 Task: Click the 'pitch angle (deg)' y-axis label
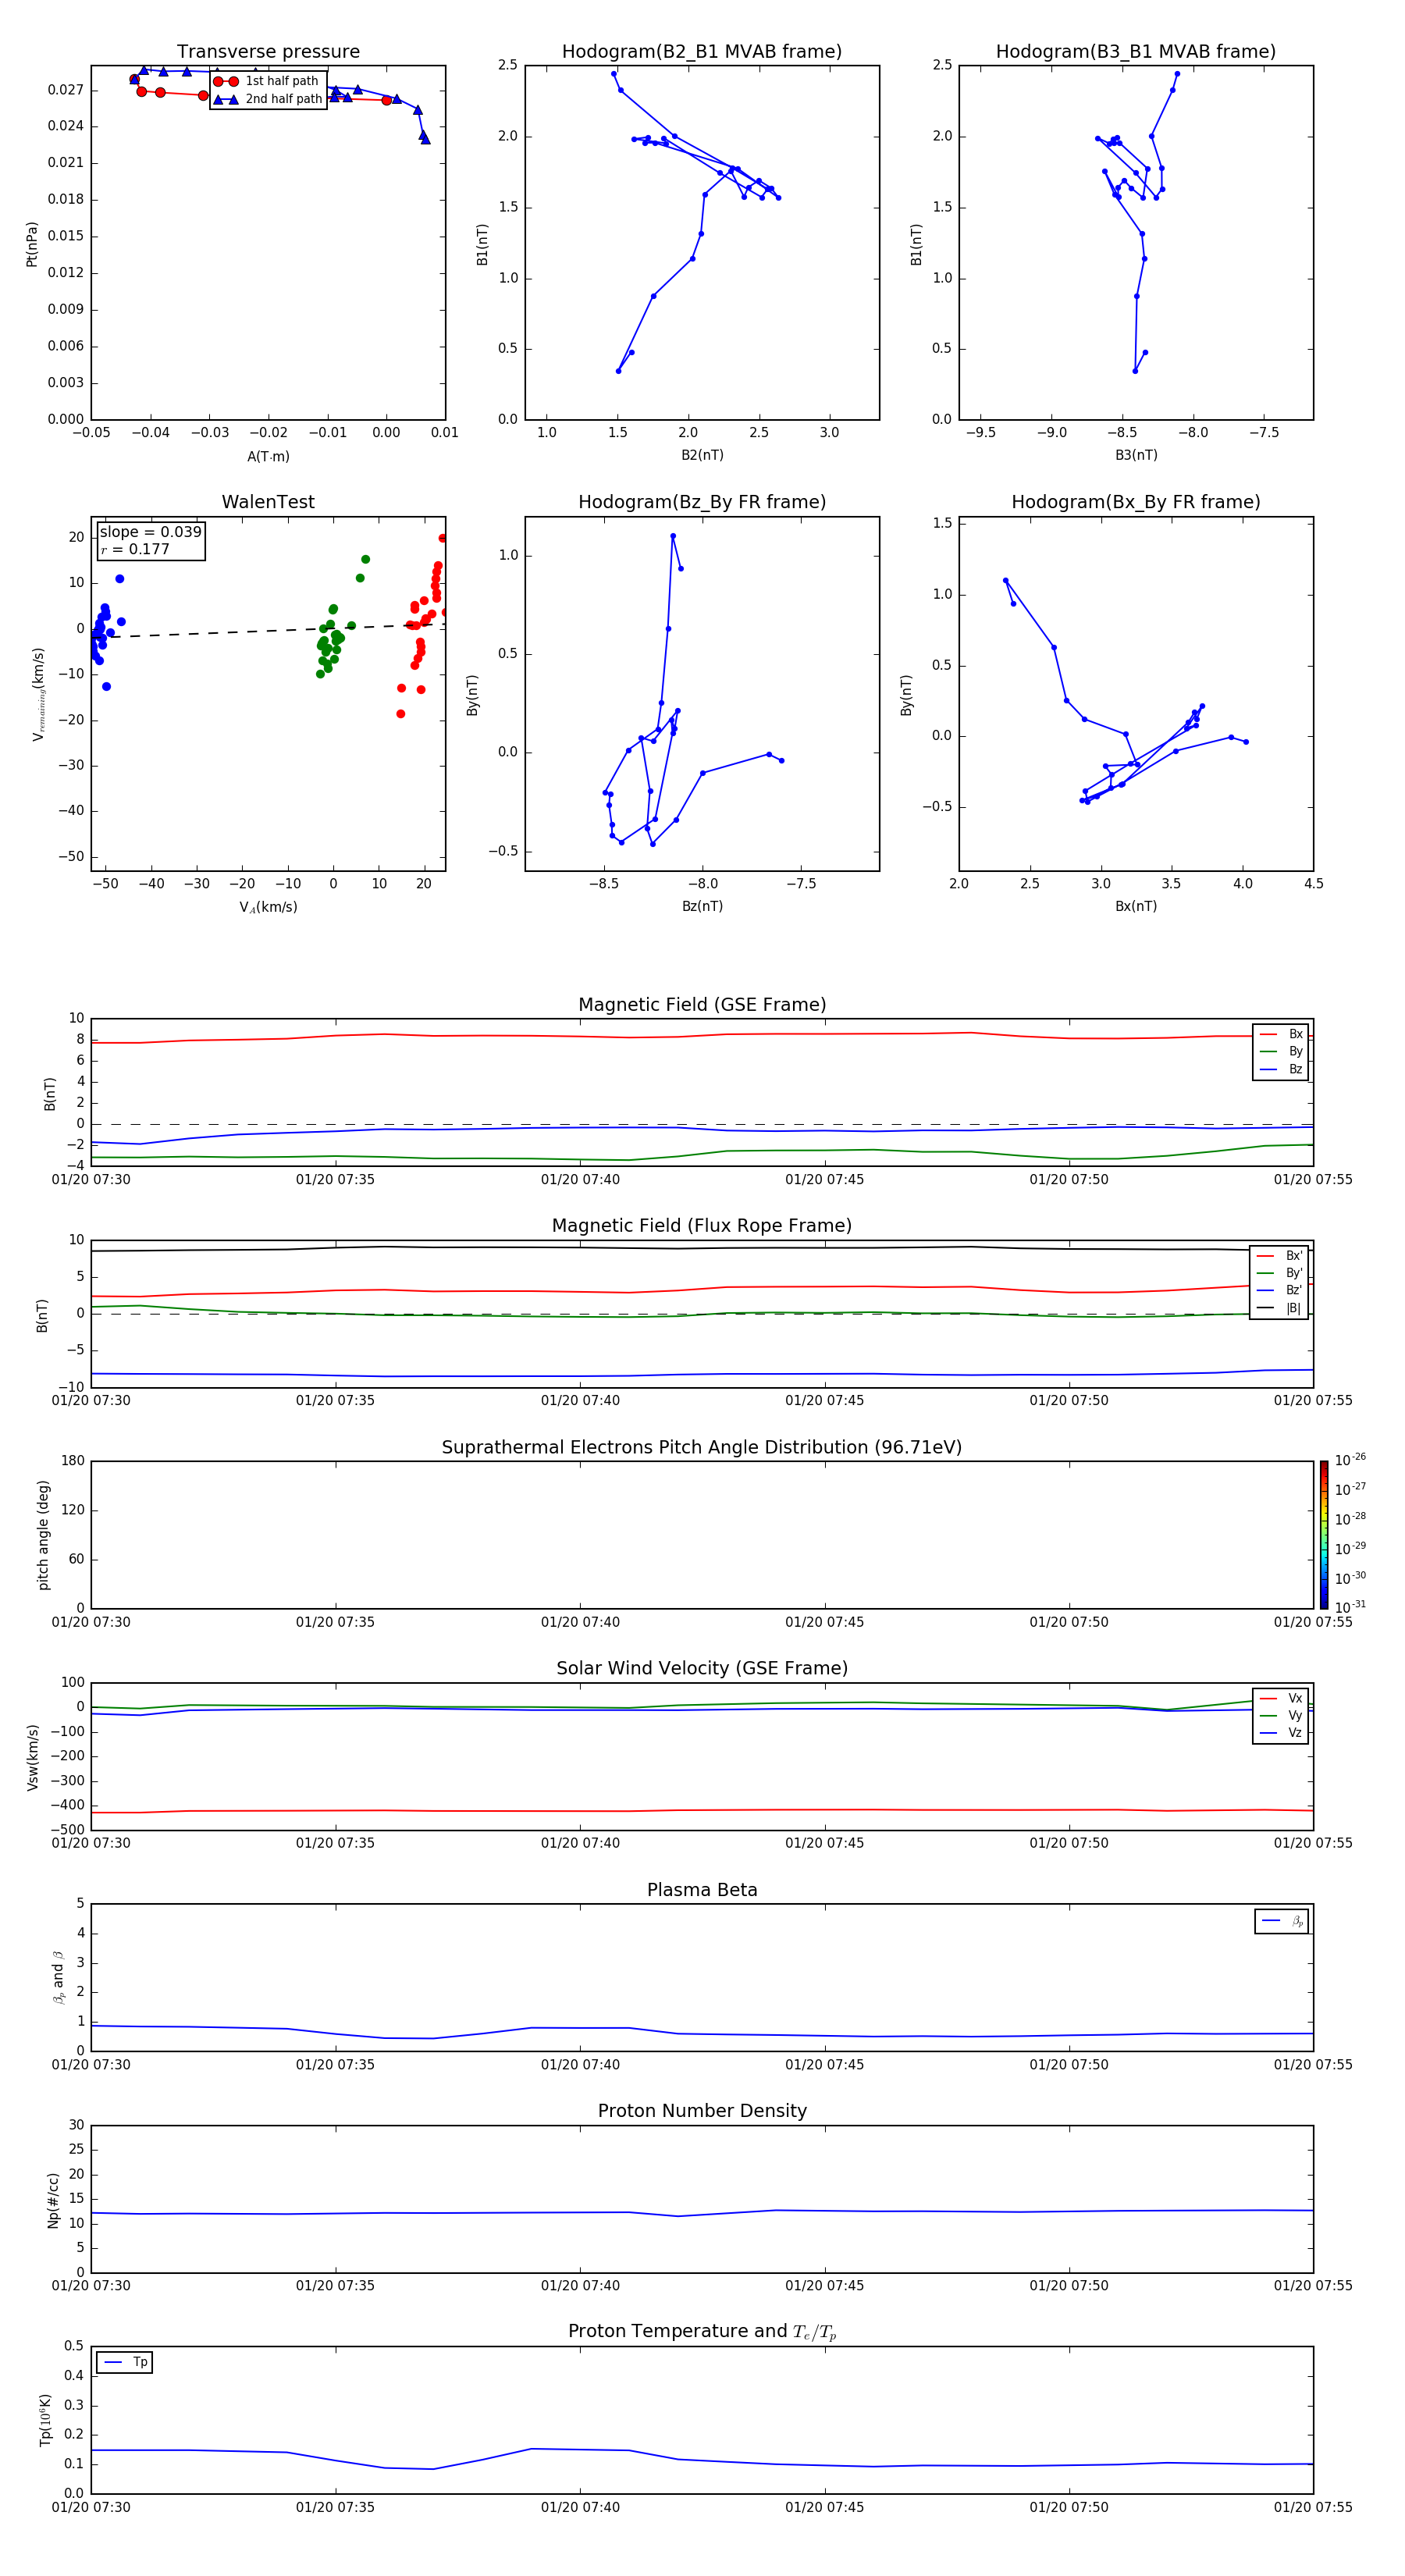point(43,1535)
